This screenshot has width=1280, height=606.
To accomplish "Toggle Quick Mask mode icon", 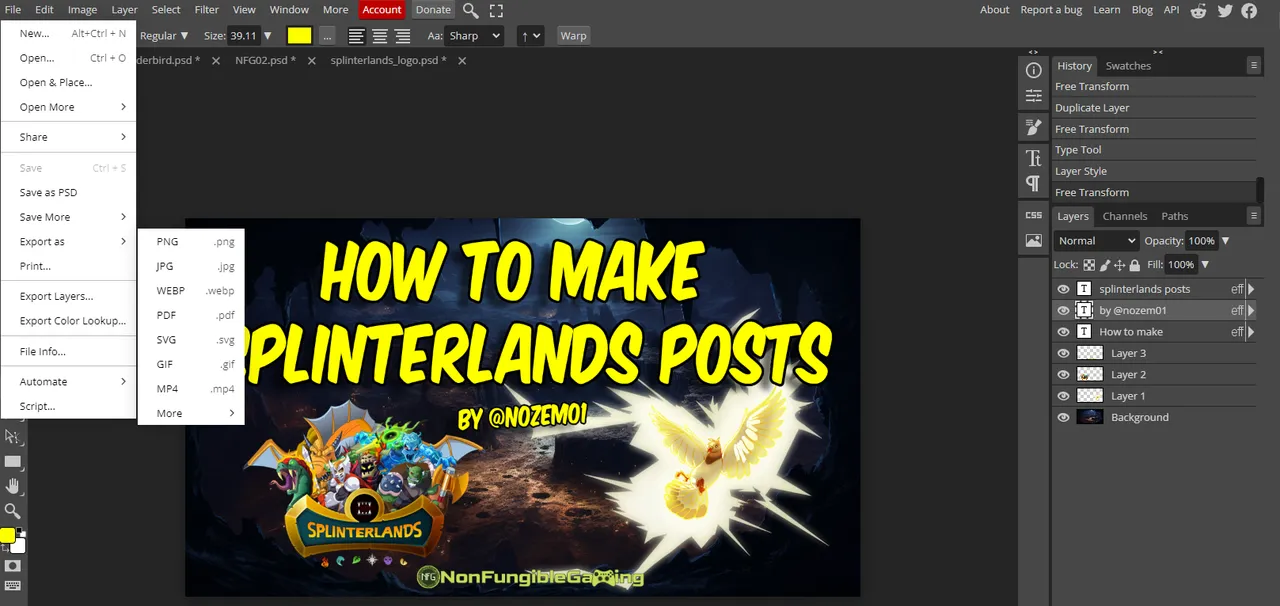I will coord(12,566).
